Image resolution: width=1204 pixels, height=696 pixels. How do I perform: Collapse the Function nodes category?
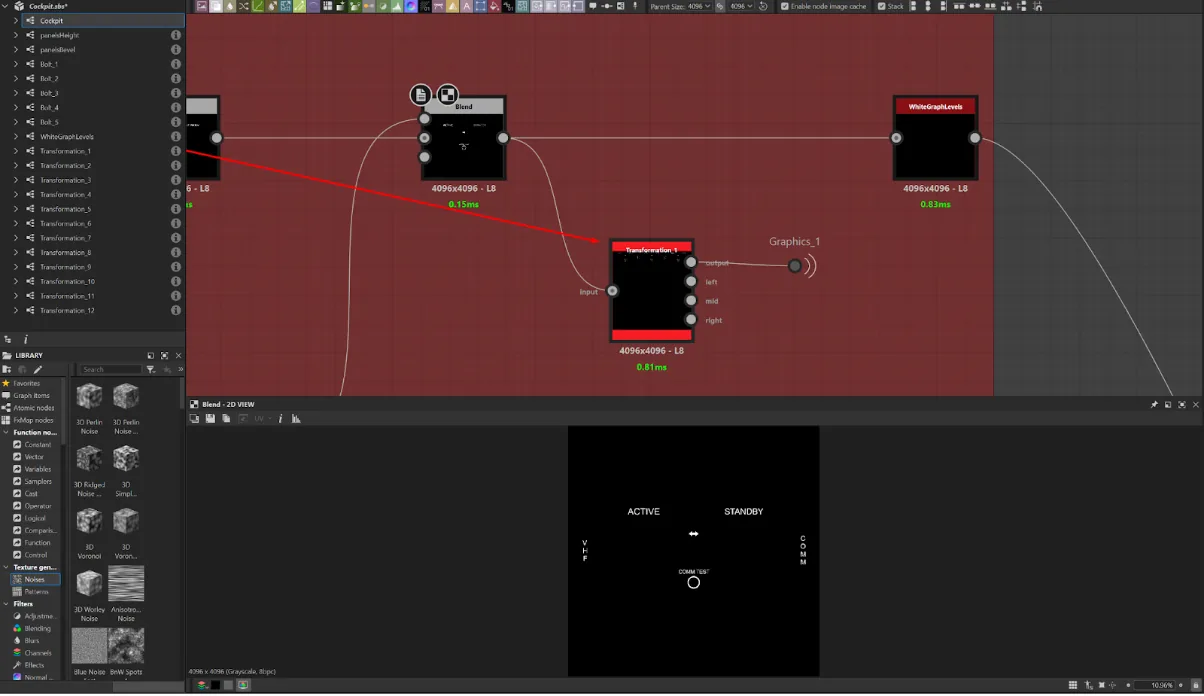[x=5, y=432]
